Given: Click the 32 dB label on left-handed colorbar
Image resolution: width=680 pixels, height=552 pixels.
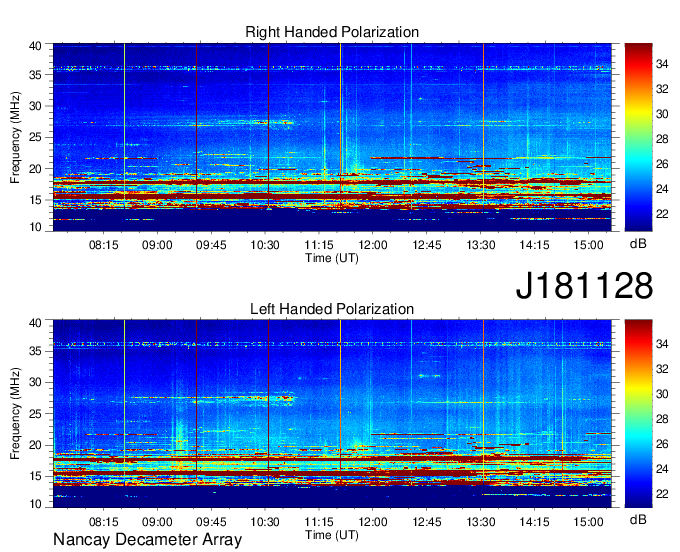Looking at the screenshot, I should click(x=662, y=369).
